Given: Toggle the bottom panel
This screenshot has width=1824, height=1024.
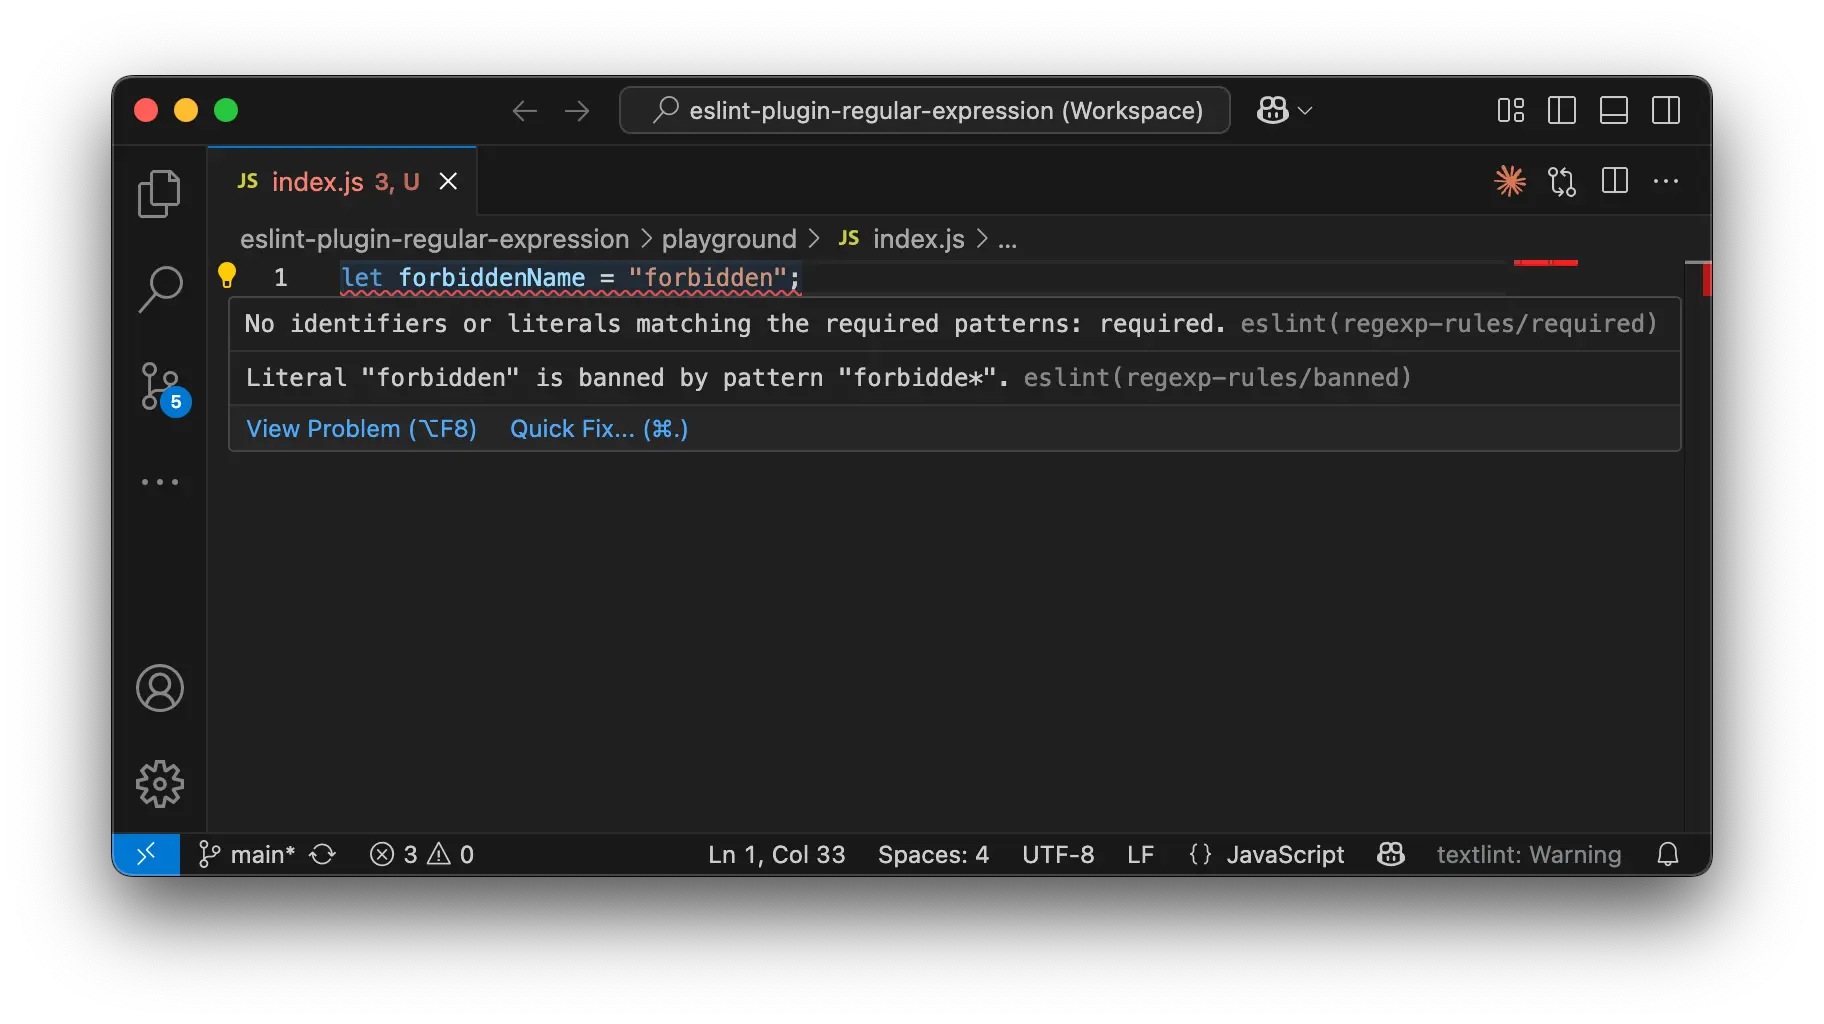Looking at the screenshot, I should point(1613,110).
